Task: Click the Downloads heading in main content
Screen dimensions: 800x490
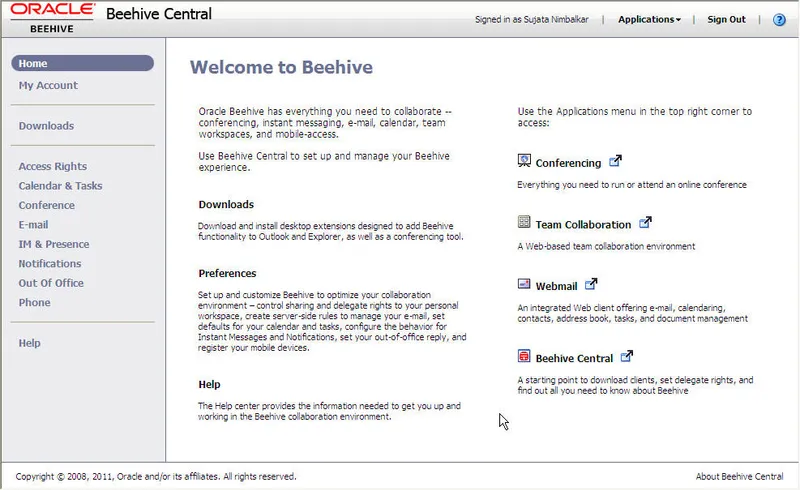Action: [226, 204]
